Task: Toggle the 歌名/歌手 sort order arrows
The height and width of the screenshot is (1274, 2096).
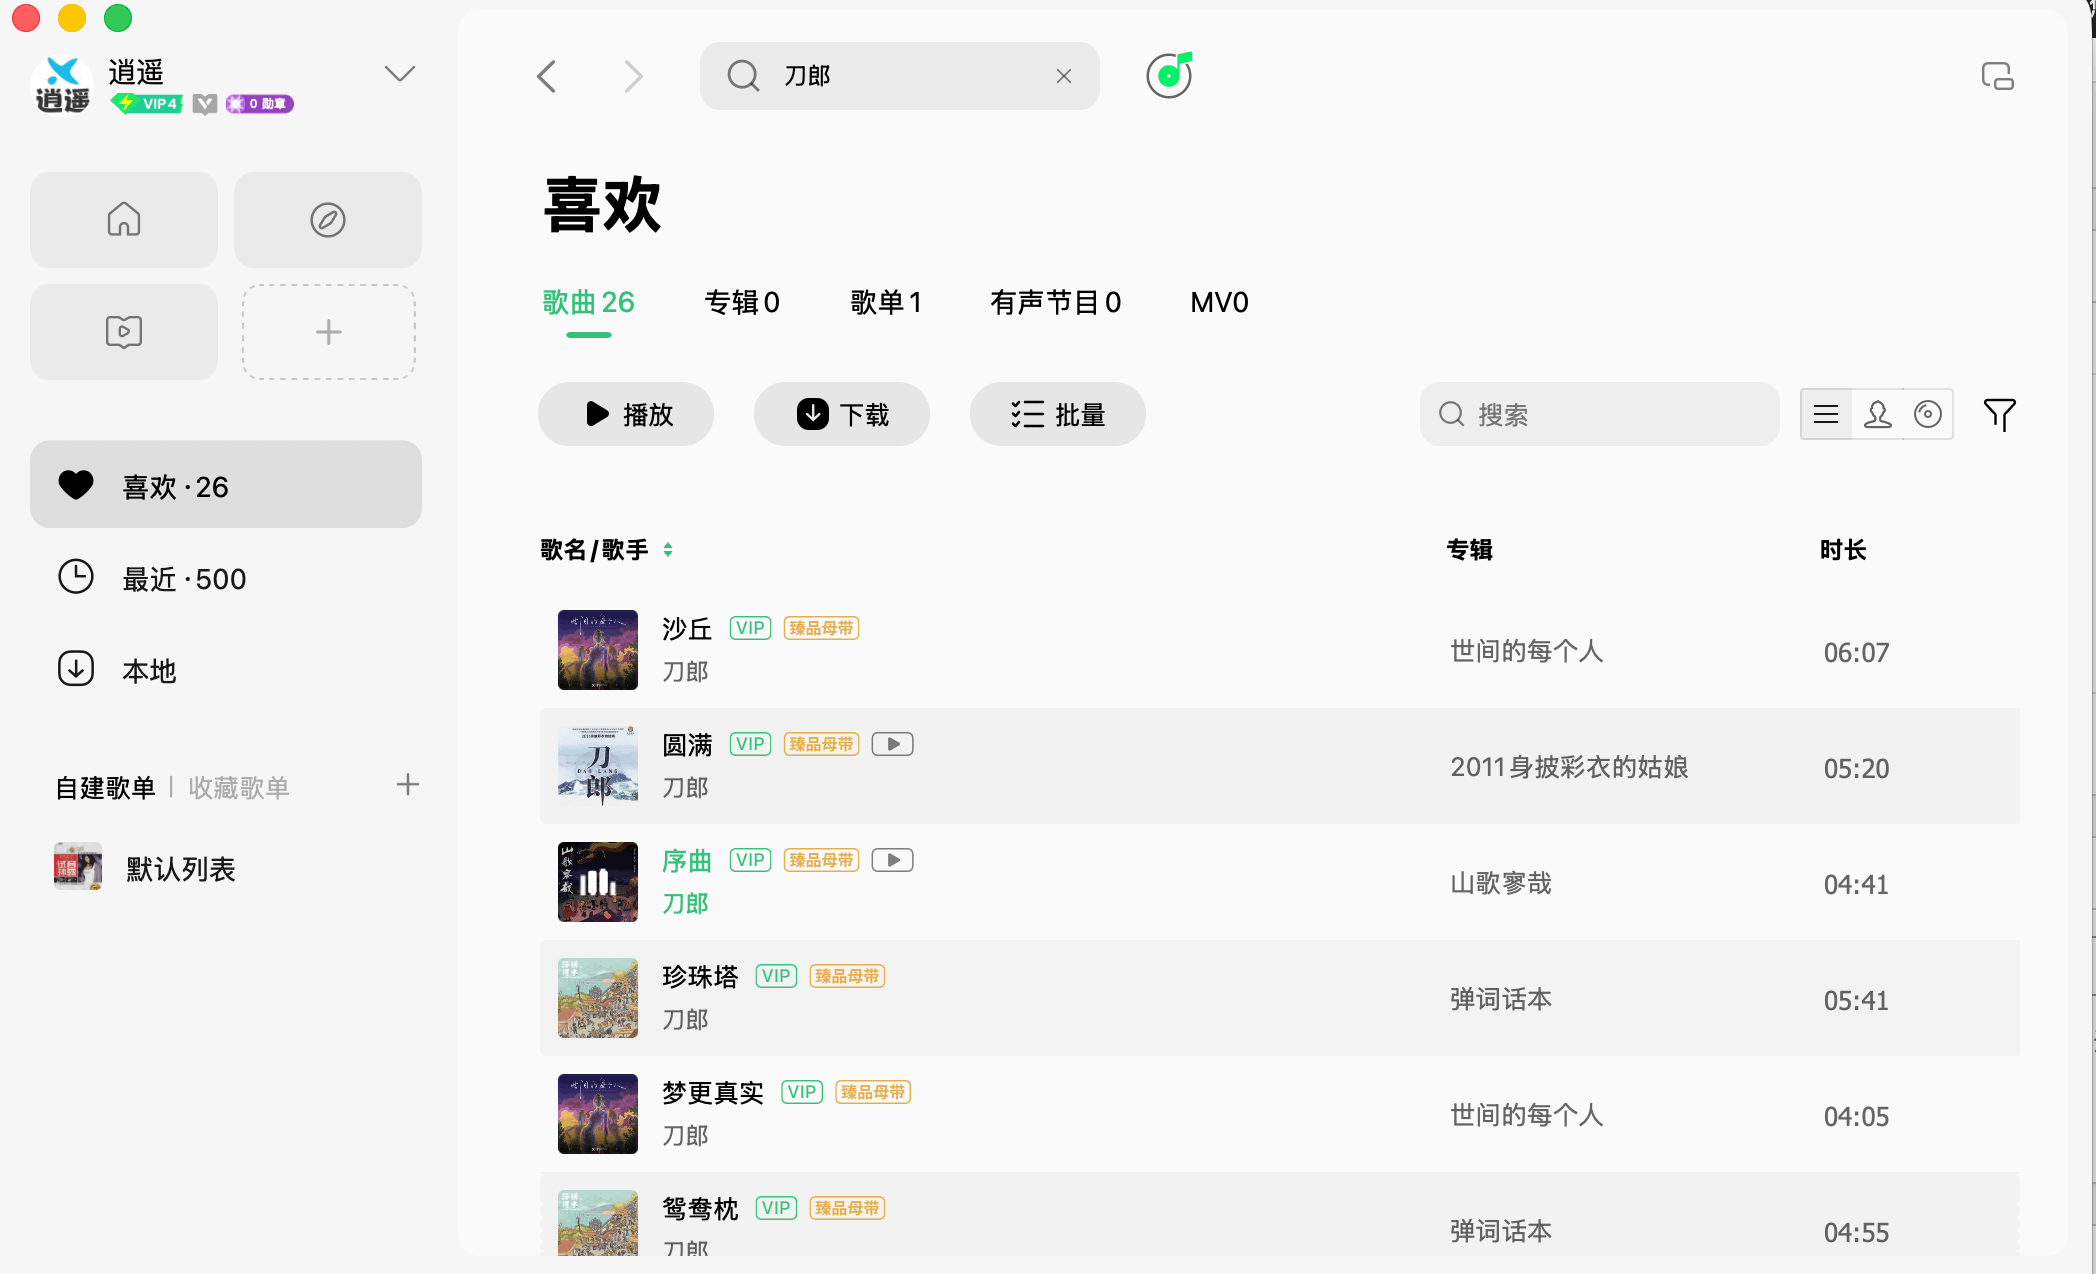Action: (x=668, y=550)
